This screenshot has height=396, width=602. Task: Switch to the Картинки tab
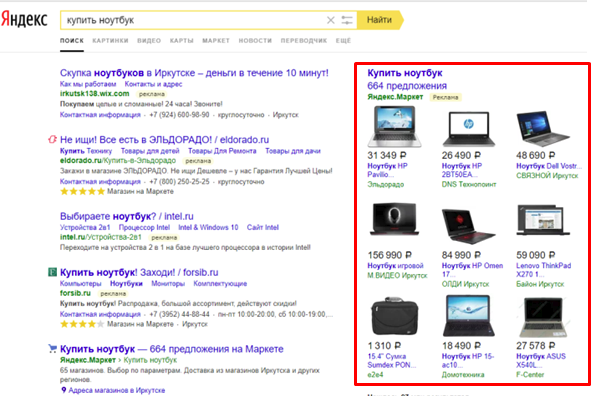[x=110, y=41]
